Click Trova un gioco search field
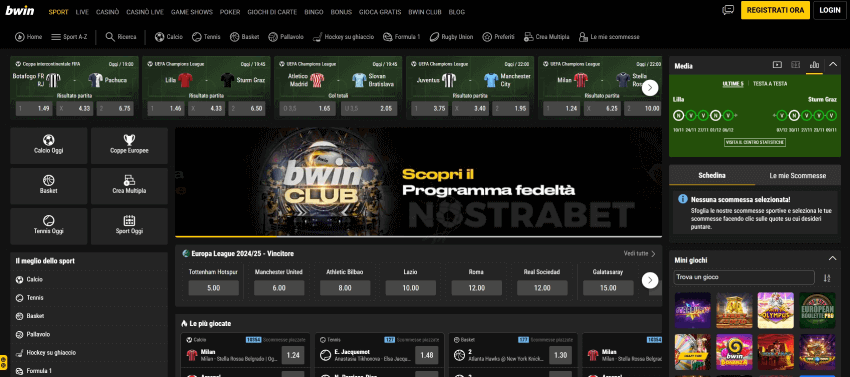Viewport: 850px width, 377px height. (x=744, y=277)
